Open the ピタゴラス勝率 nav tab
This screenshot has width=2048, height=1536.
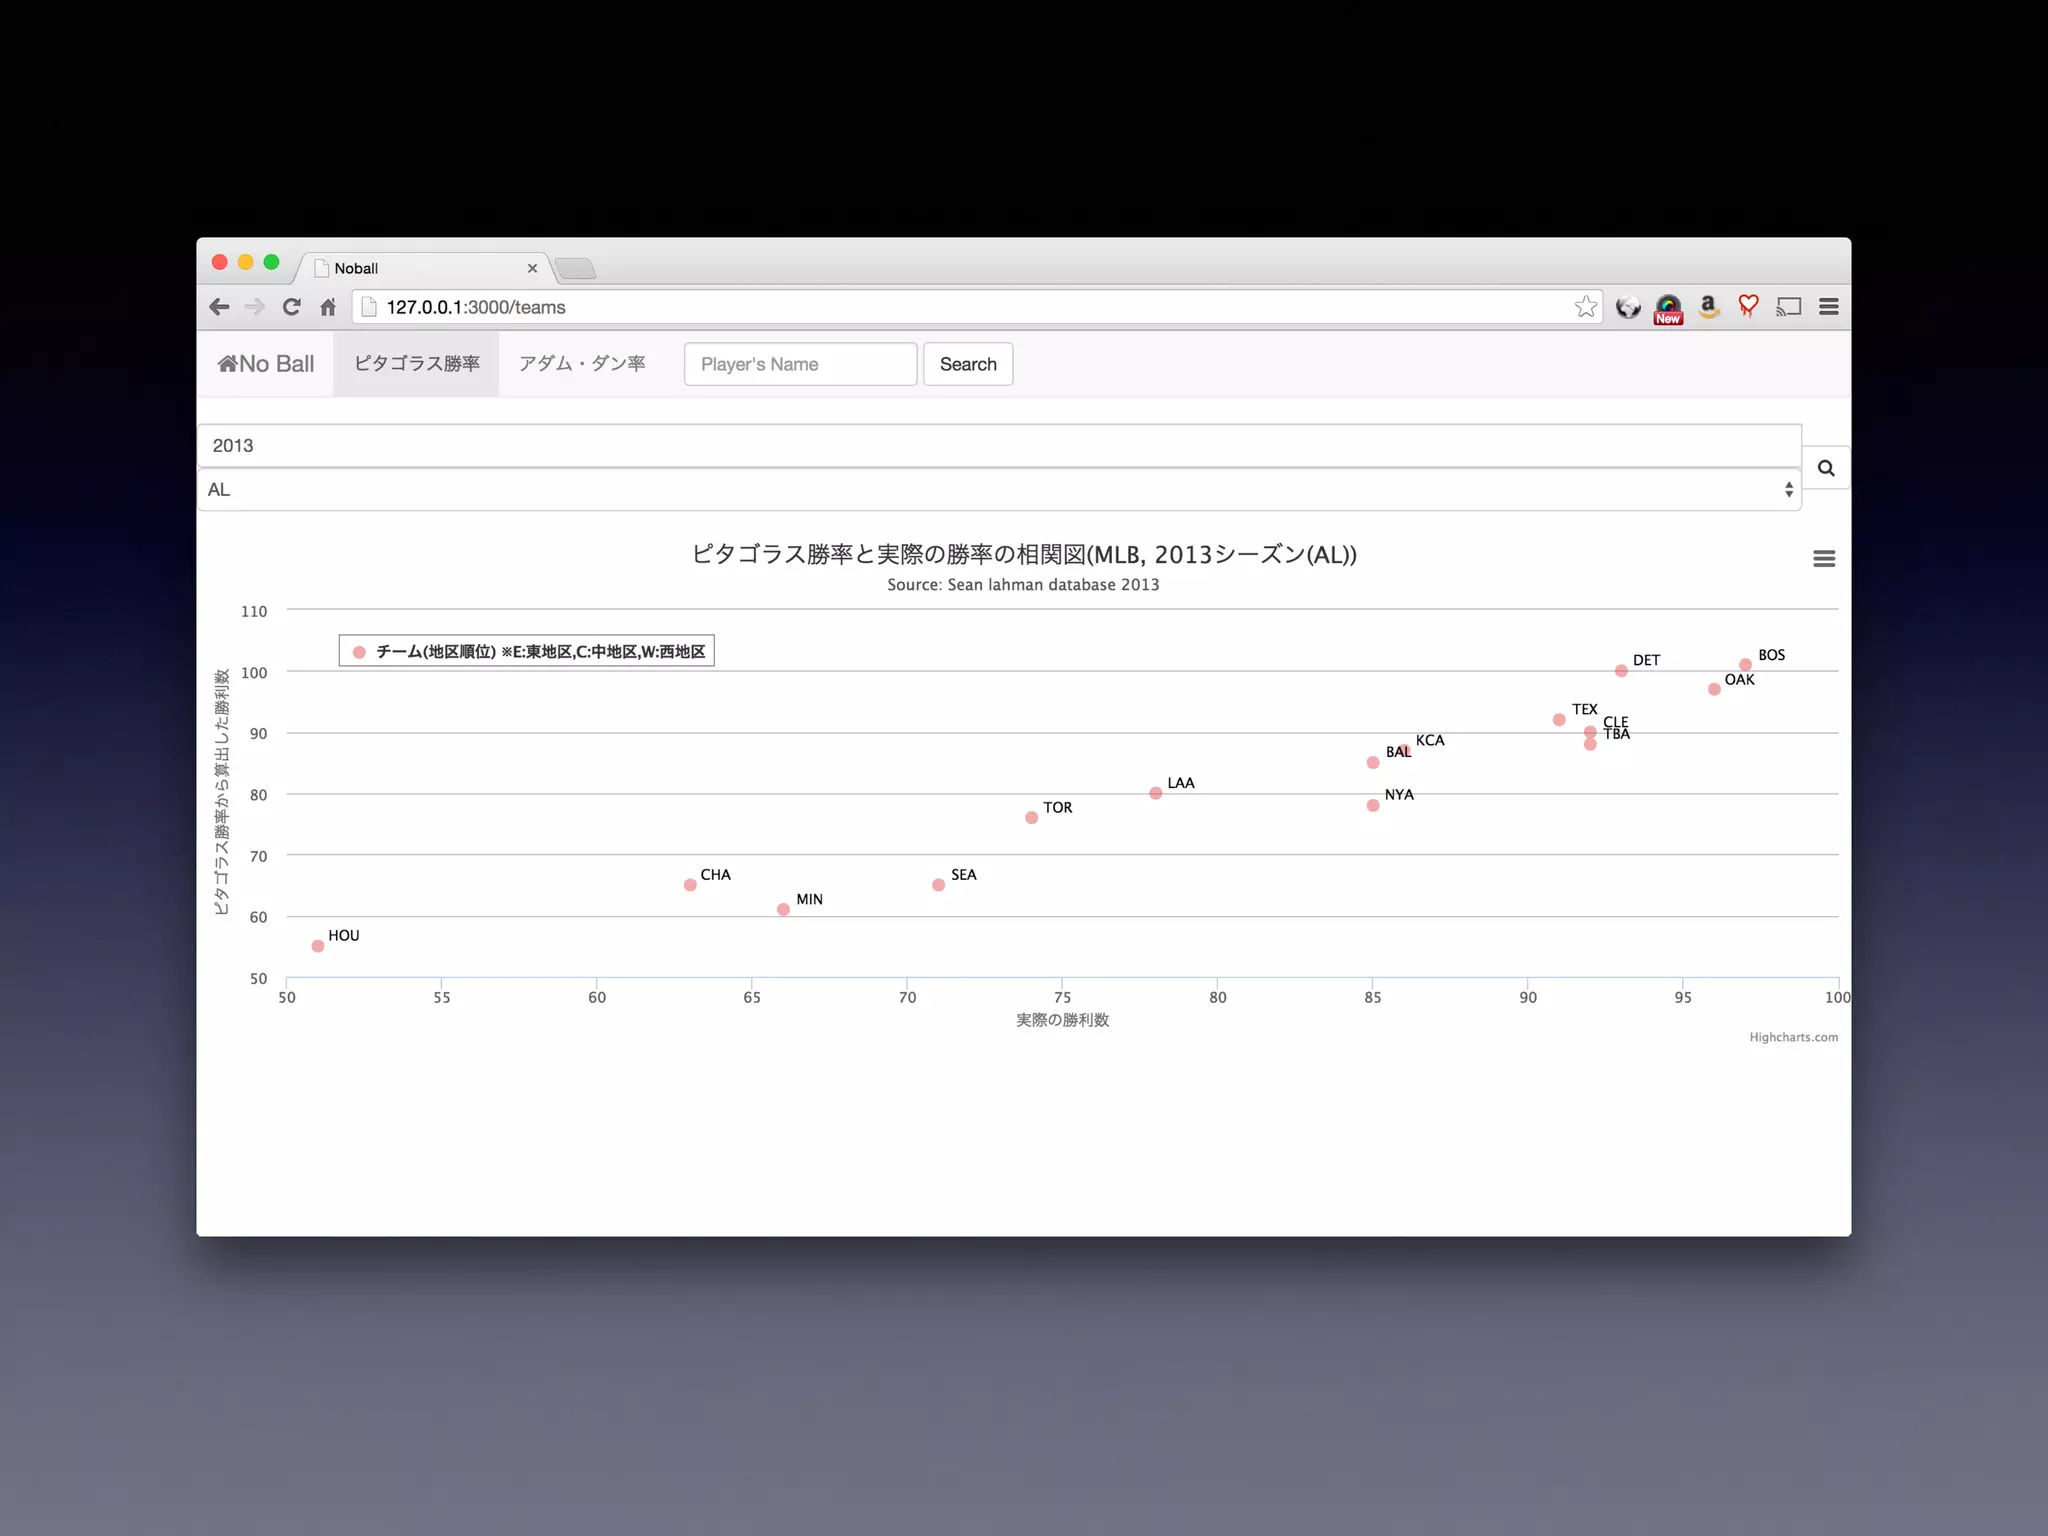416,364
